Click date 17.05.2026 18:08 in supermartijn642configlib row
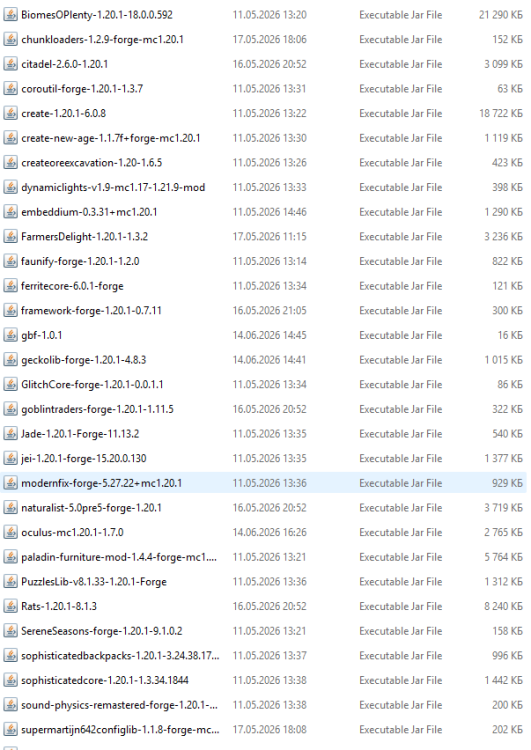Screen dimensions: 531x750 [269, 729]
